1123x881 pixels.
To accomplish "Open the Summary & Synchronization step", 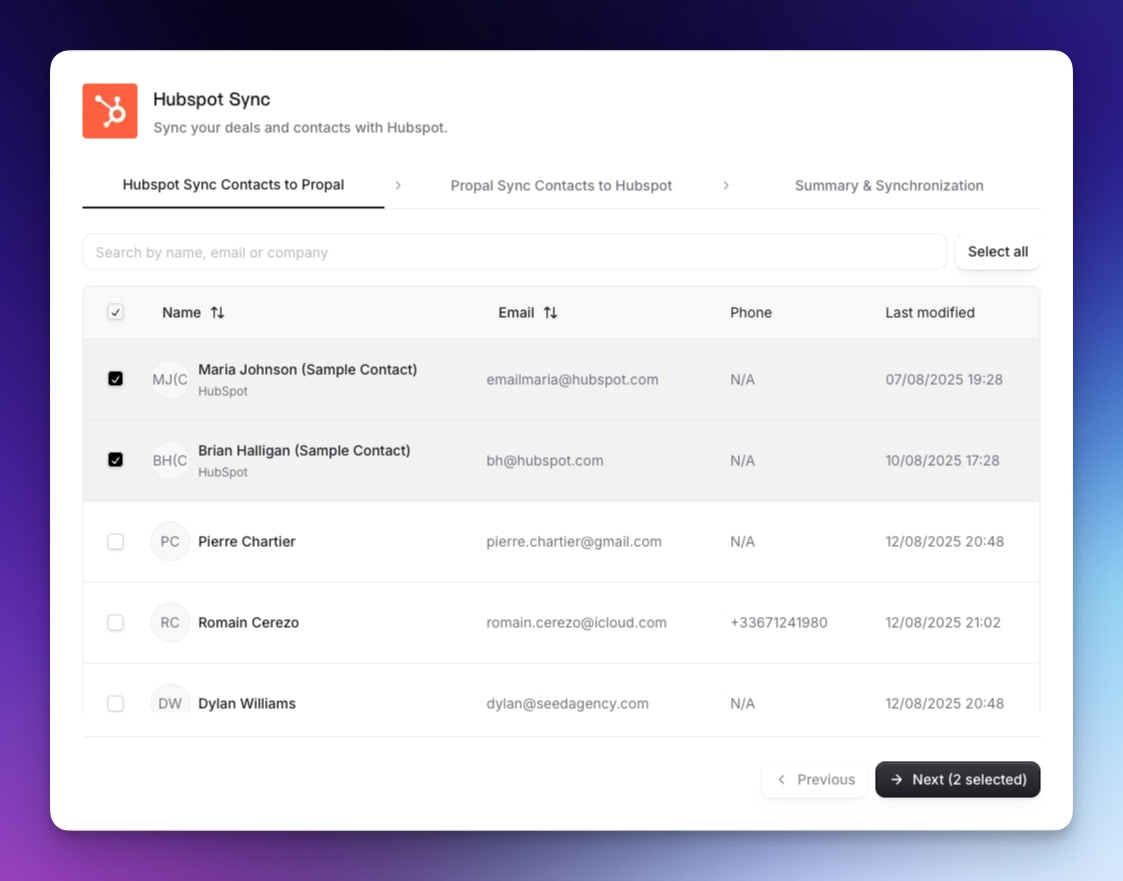I will click(889, 185).
